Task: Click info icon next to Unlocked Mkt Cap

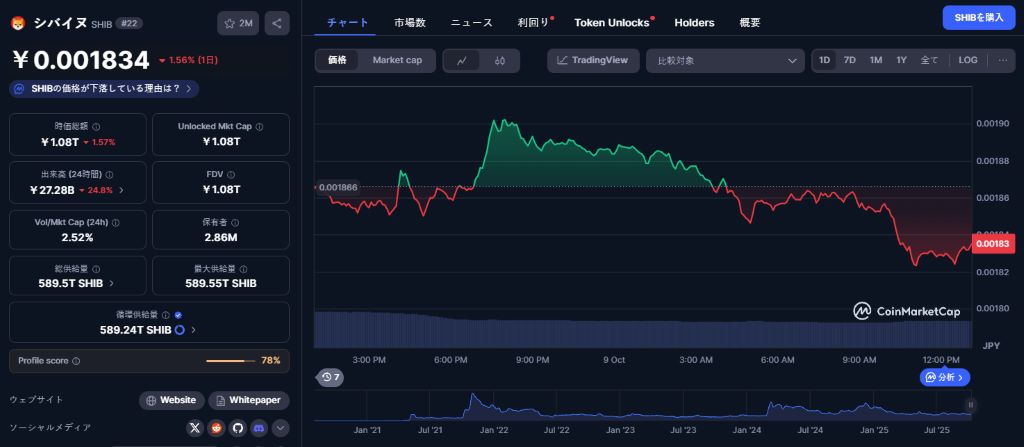Action: pyautogui.click(x=259, y=127)
